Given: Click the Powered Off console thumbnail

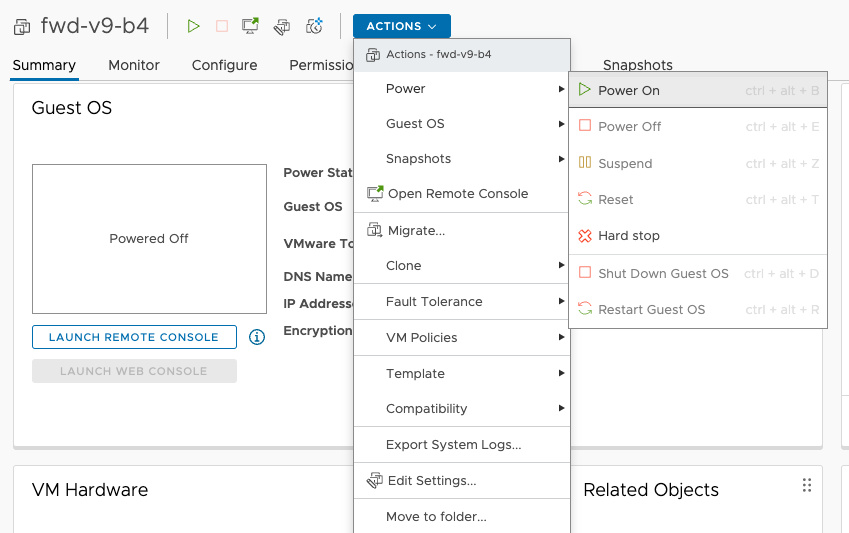Looking at the screenshot, I should [x=149, y=239].
